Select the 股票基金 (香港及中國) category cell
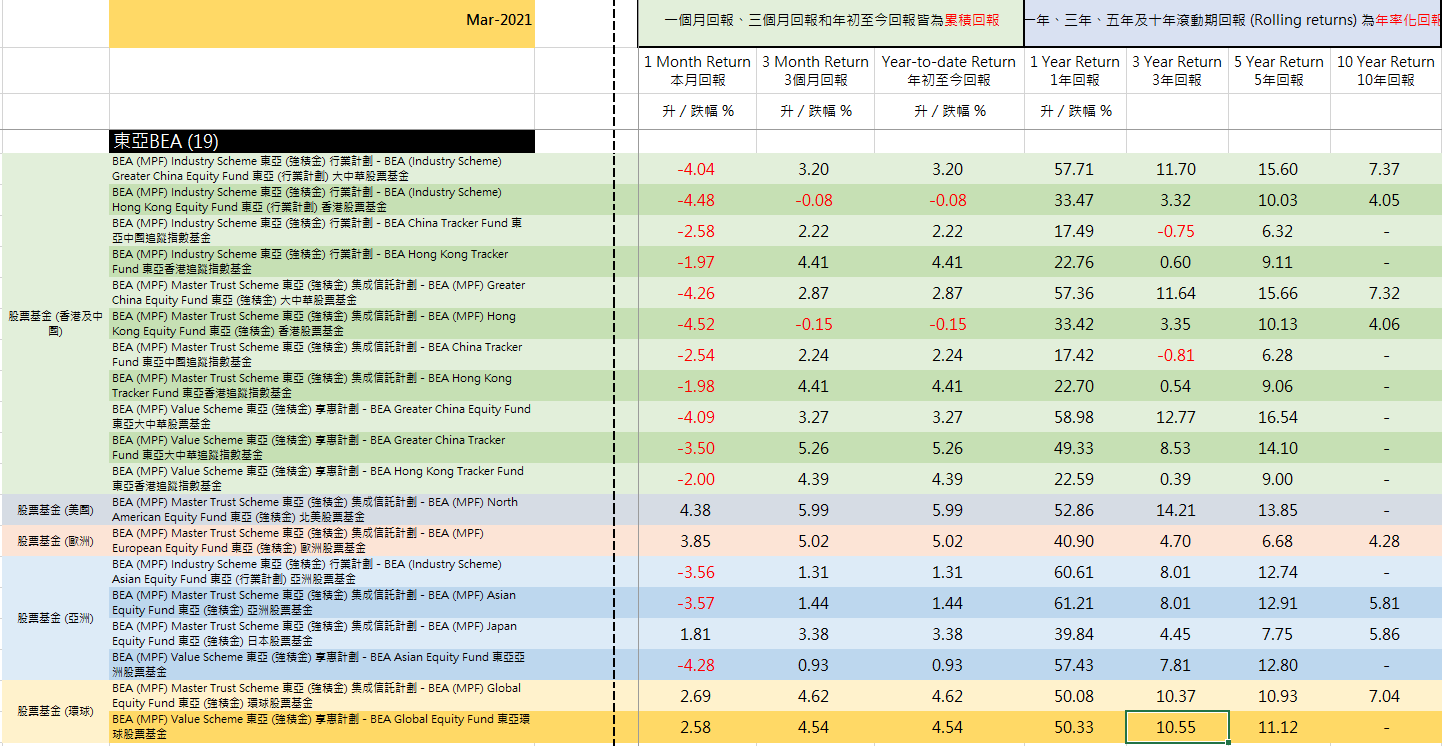Image resolution: width=1442 pixels, height=746 pixels. click(55, 324)
